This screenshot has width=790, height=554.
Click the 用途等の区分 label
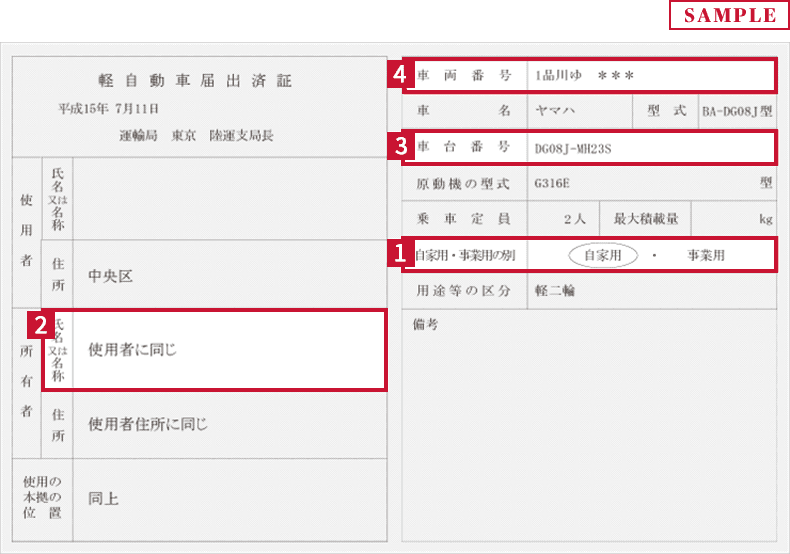(x=463, y=291)
